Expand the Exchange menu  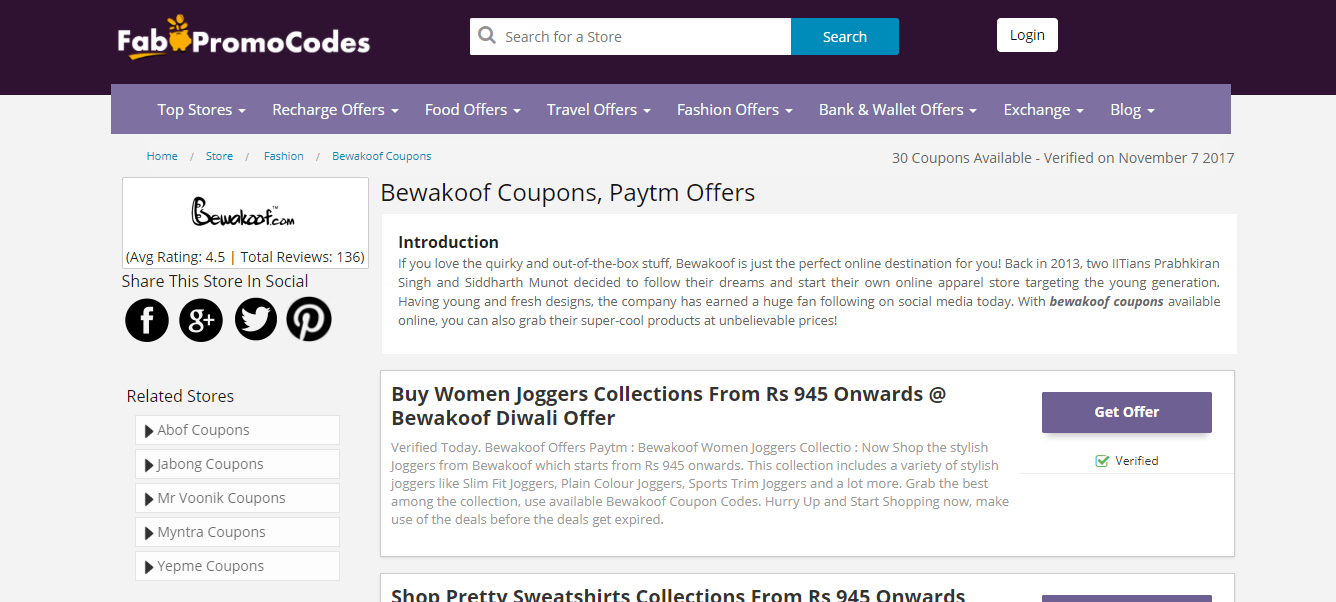point(1043,110)
